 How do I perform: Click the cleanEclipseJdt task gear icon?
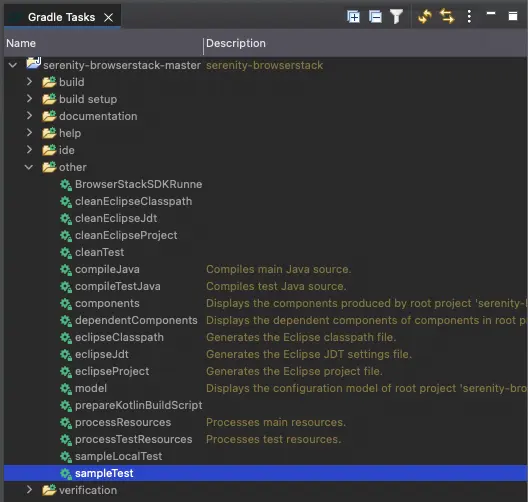[66, 219]
